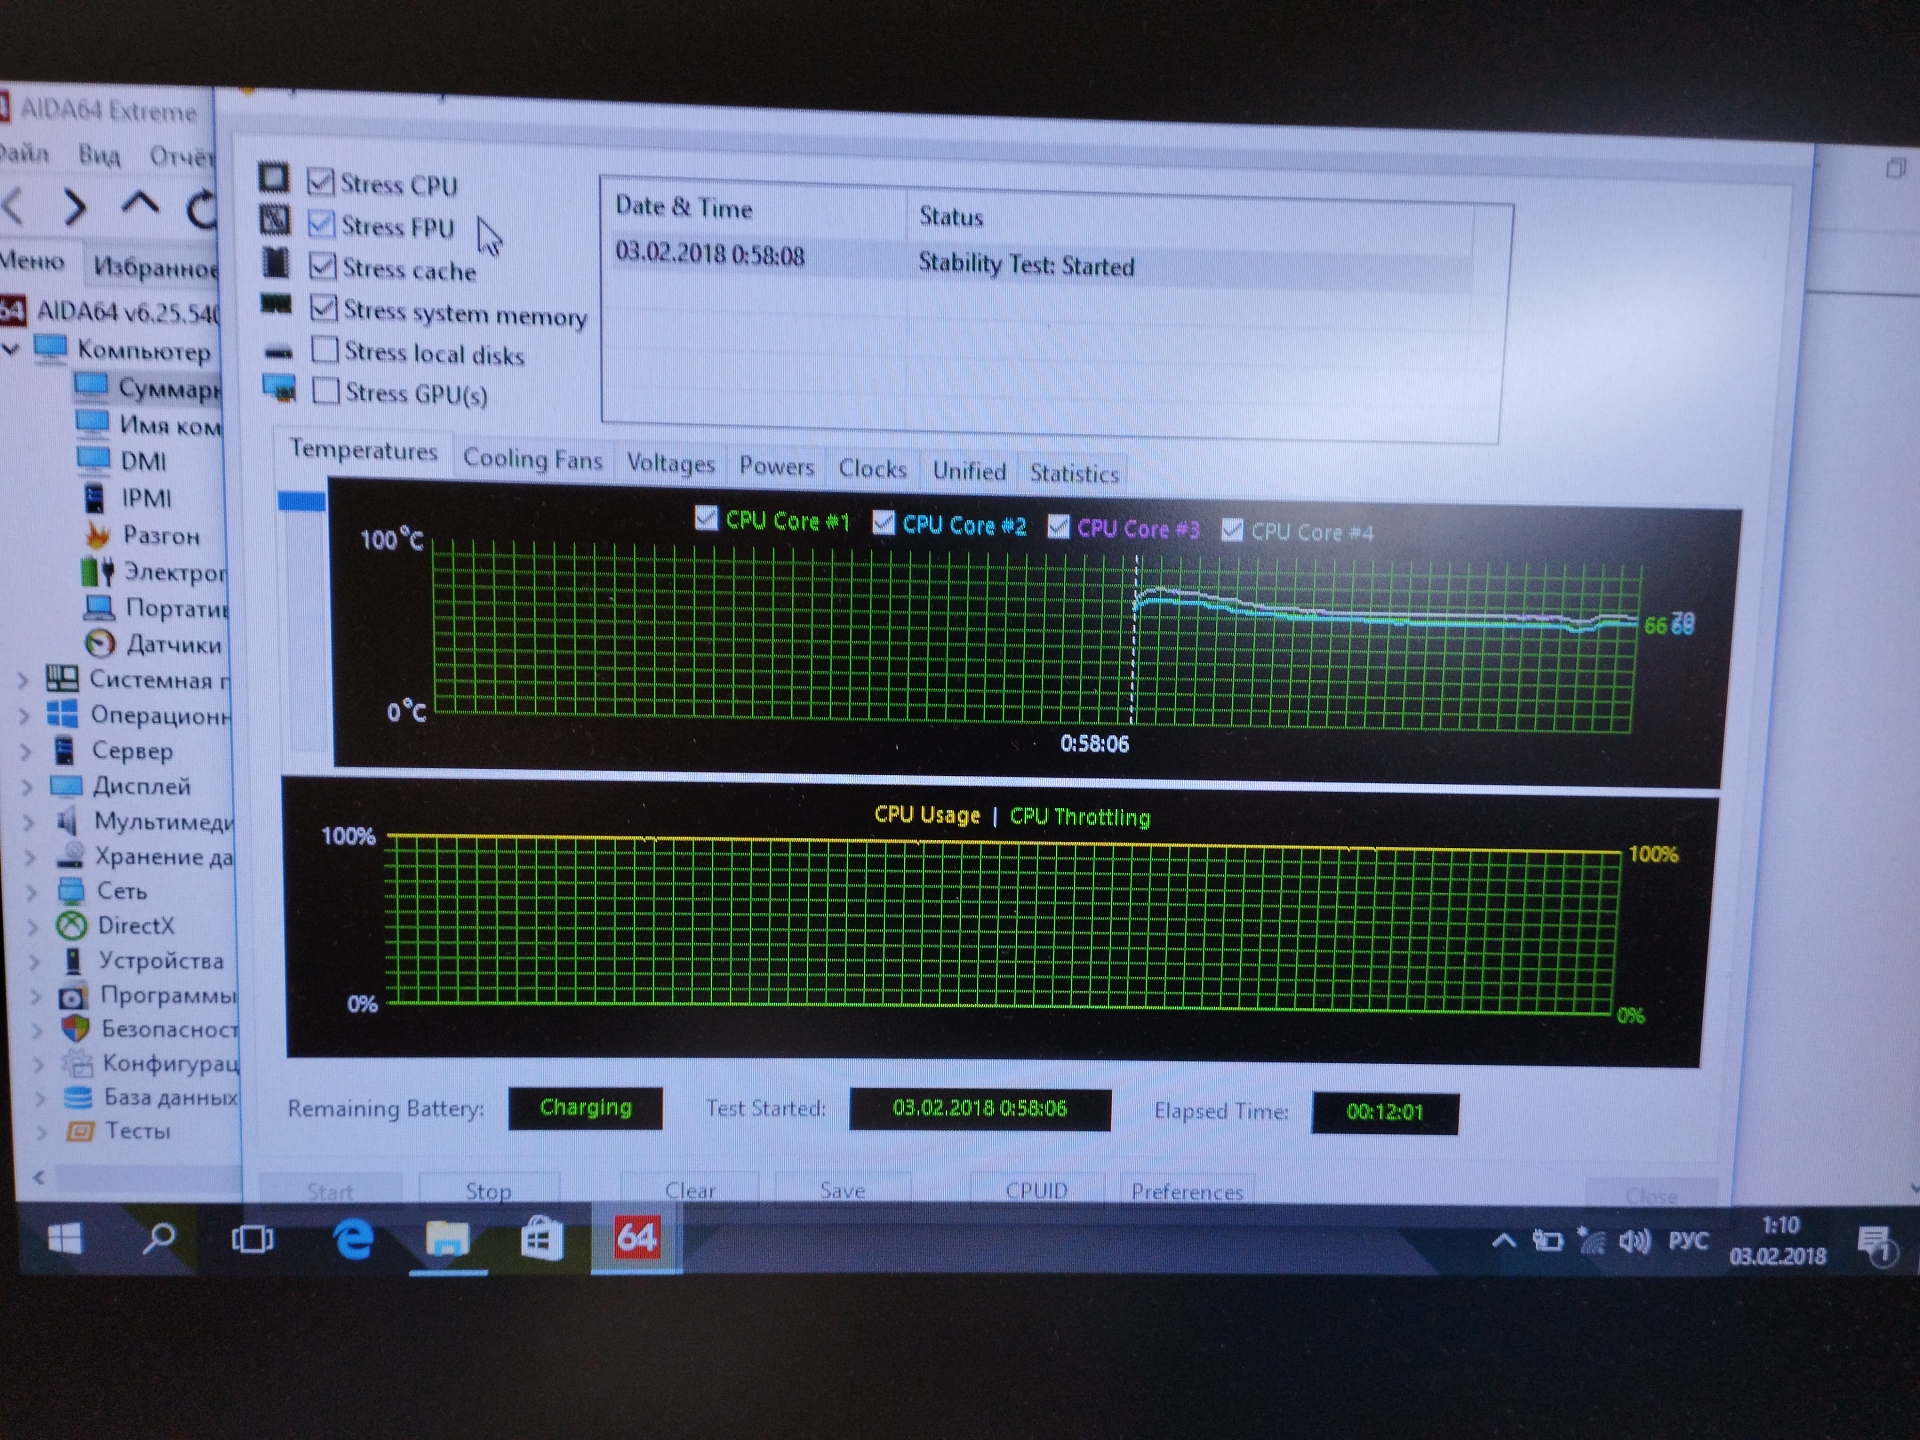Screen dimensions: 1920x1440
Task: Expand the DirectX tree node
Action: click(x=33, y=927)
